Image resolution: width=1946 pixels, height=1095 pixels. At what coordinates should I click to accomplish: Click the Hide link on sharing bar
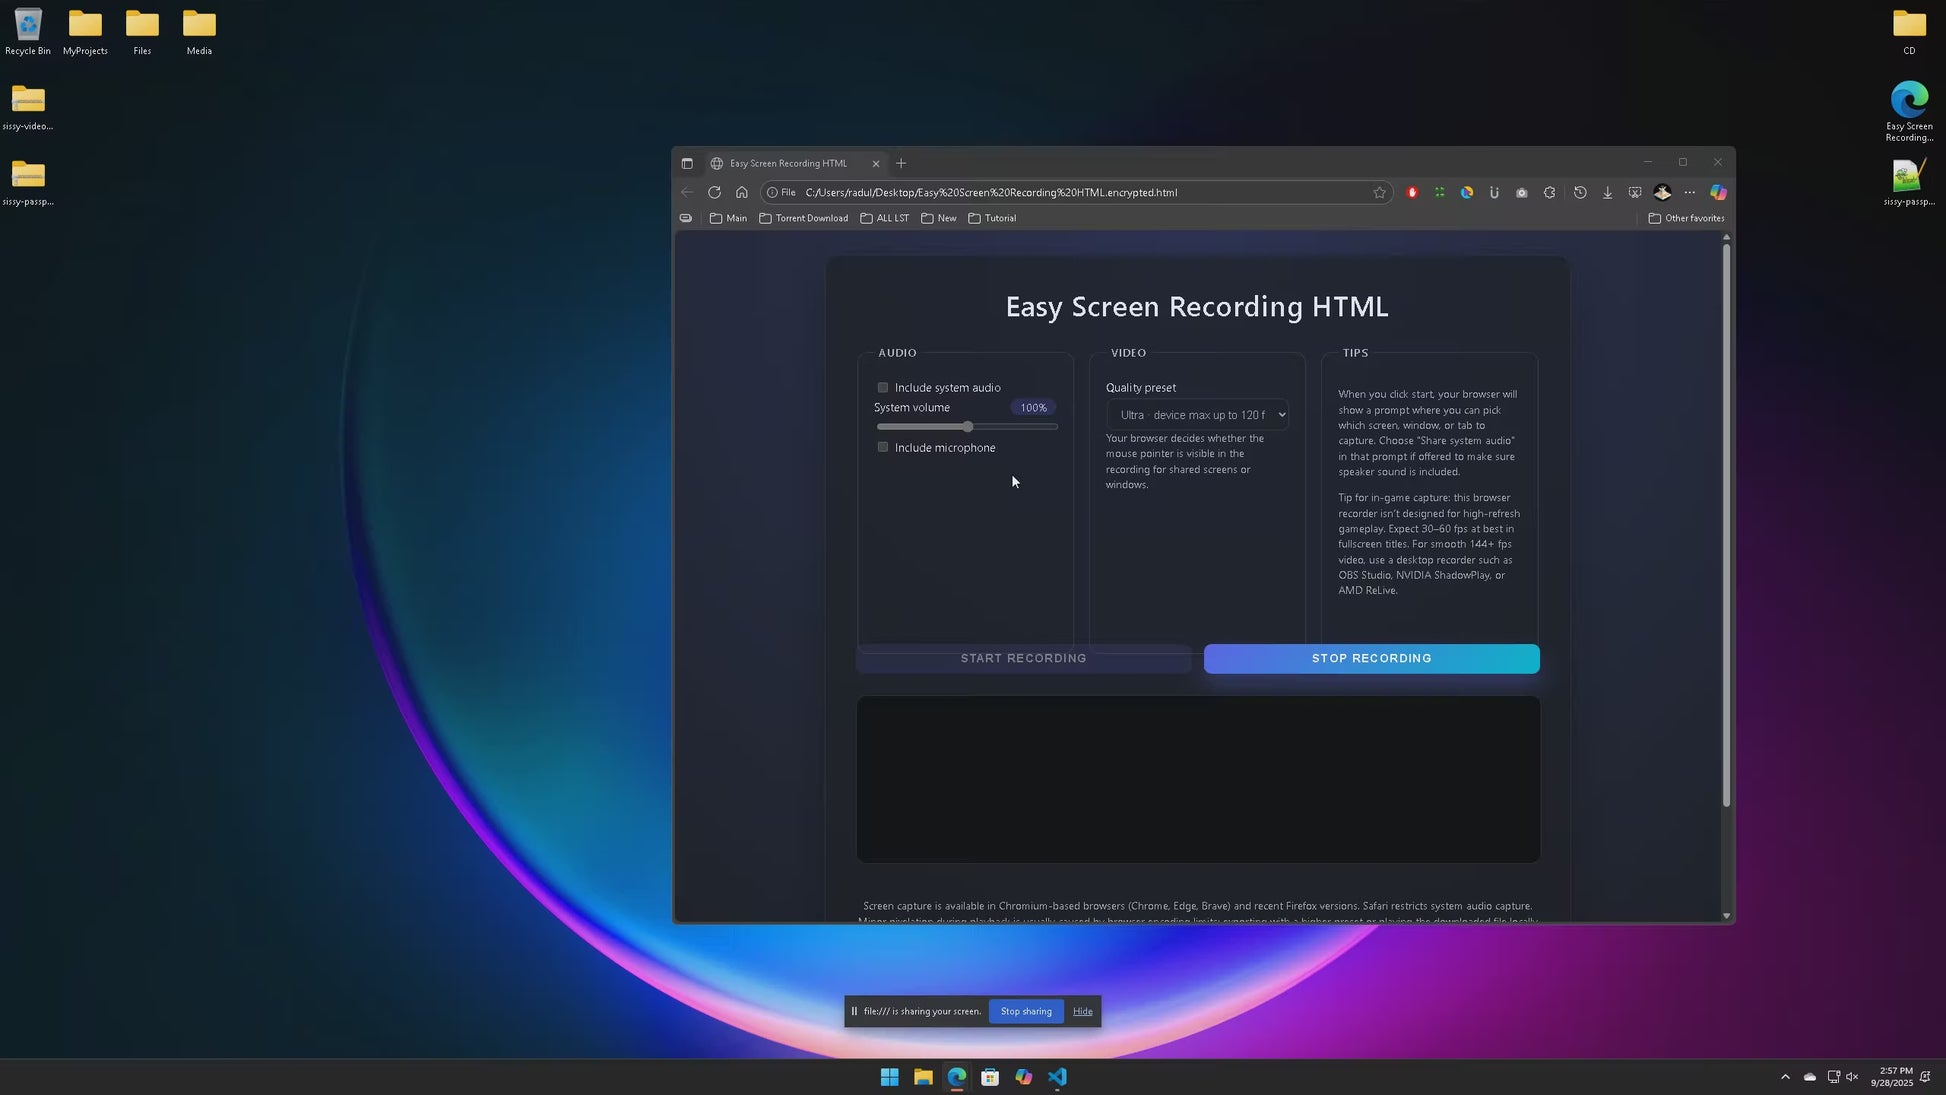pyautogui.click(x=1082, y=1011)
